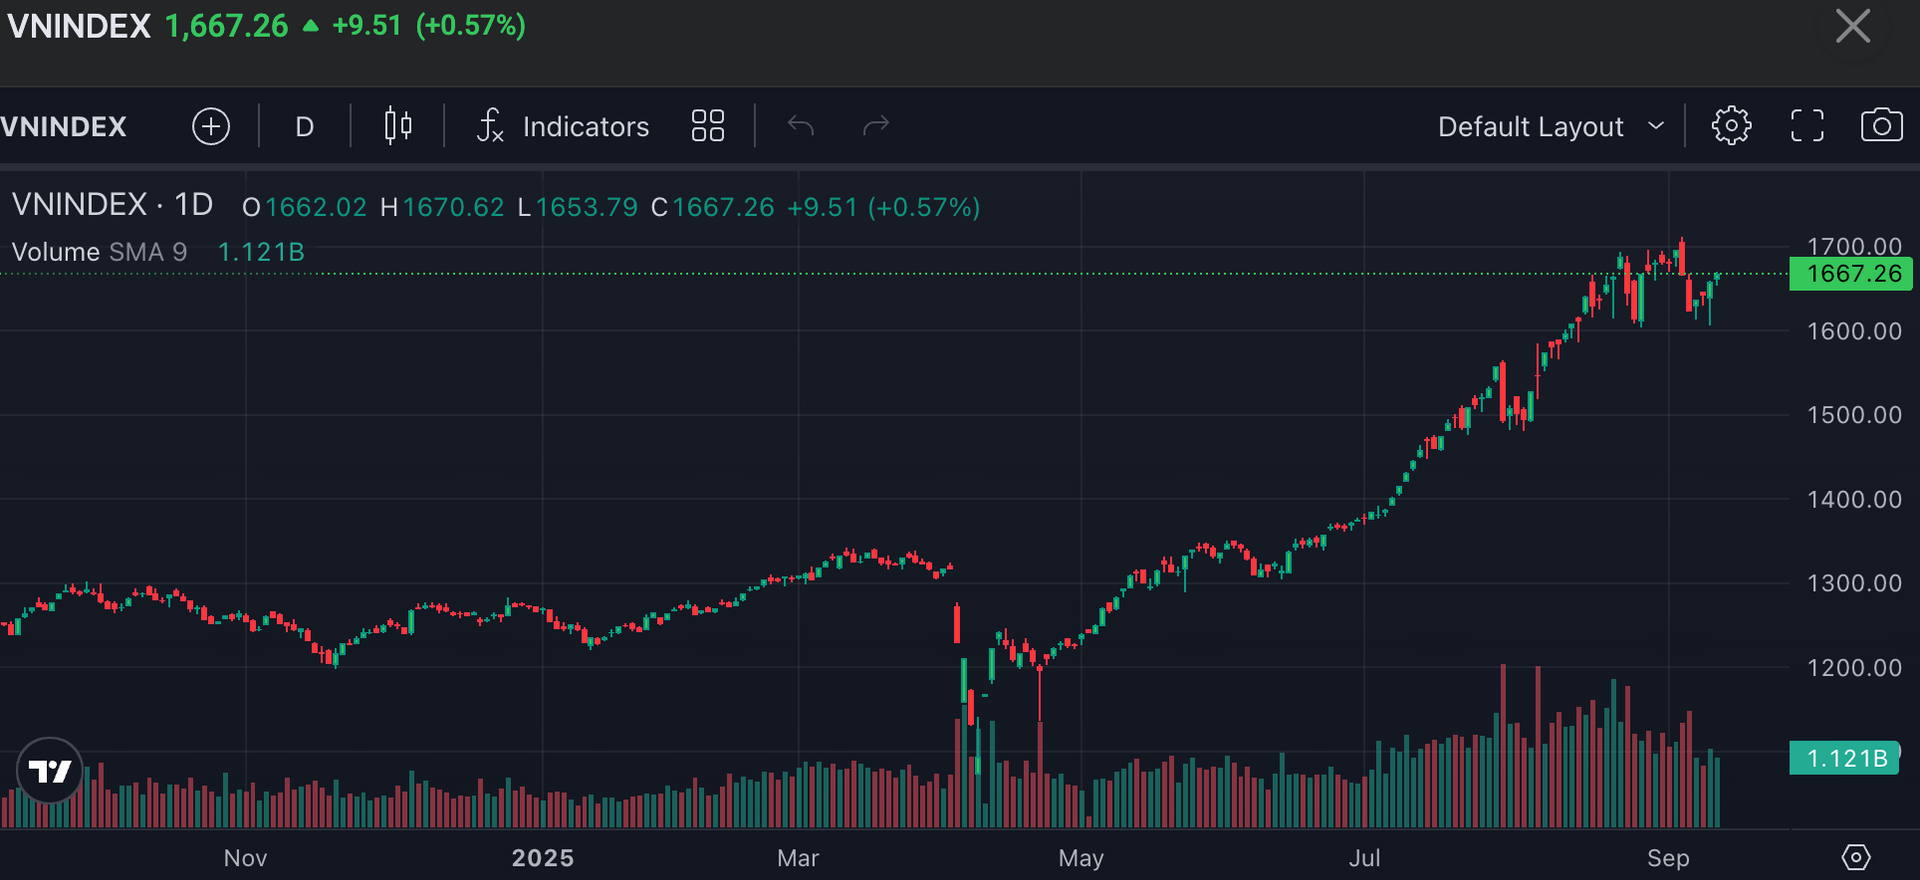The width and height of the screenshot is (1920, 880).
Task: Click the header percent (+0.57%) value
Action: point(470,25)
